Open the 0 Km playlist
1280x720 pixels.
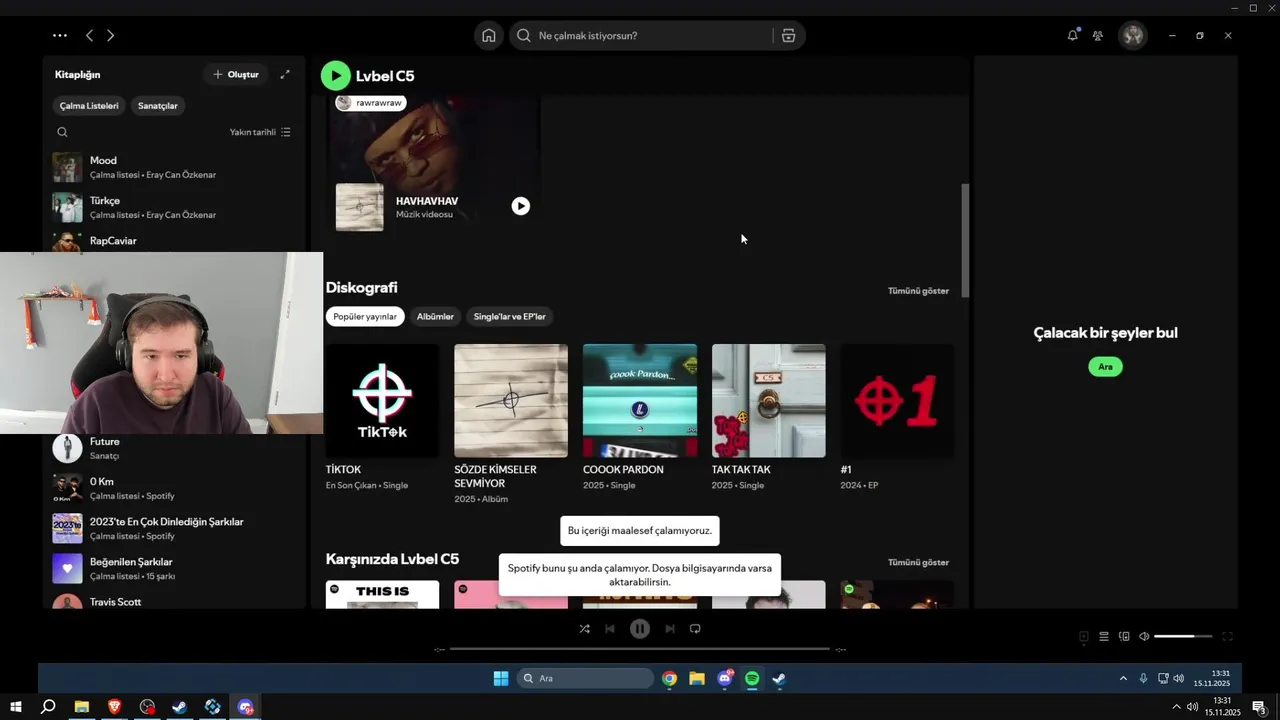(x=175, y=488)
